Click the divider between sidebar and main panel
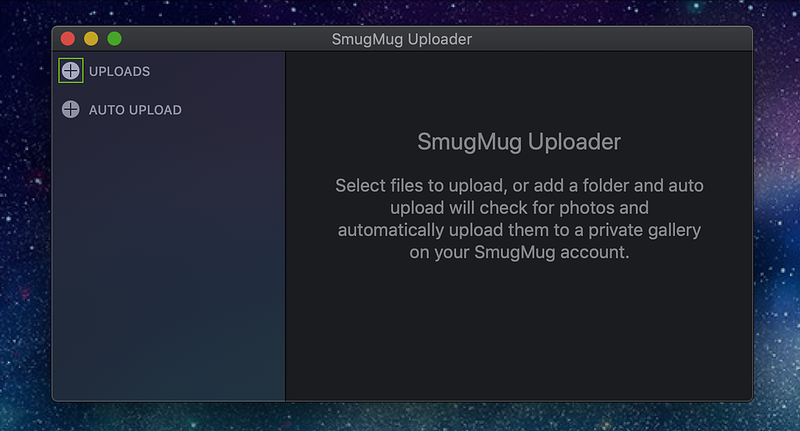 coord(285,226)
